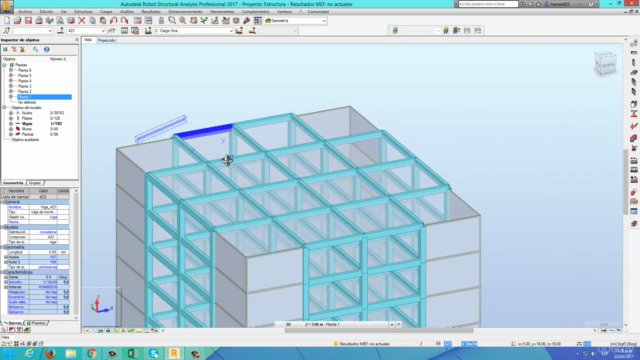Switch to the Proyección view tab
The width and height of the screenshot is (640, 360).
[107, 40]
